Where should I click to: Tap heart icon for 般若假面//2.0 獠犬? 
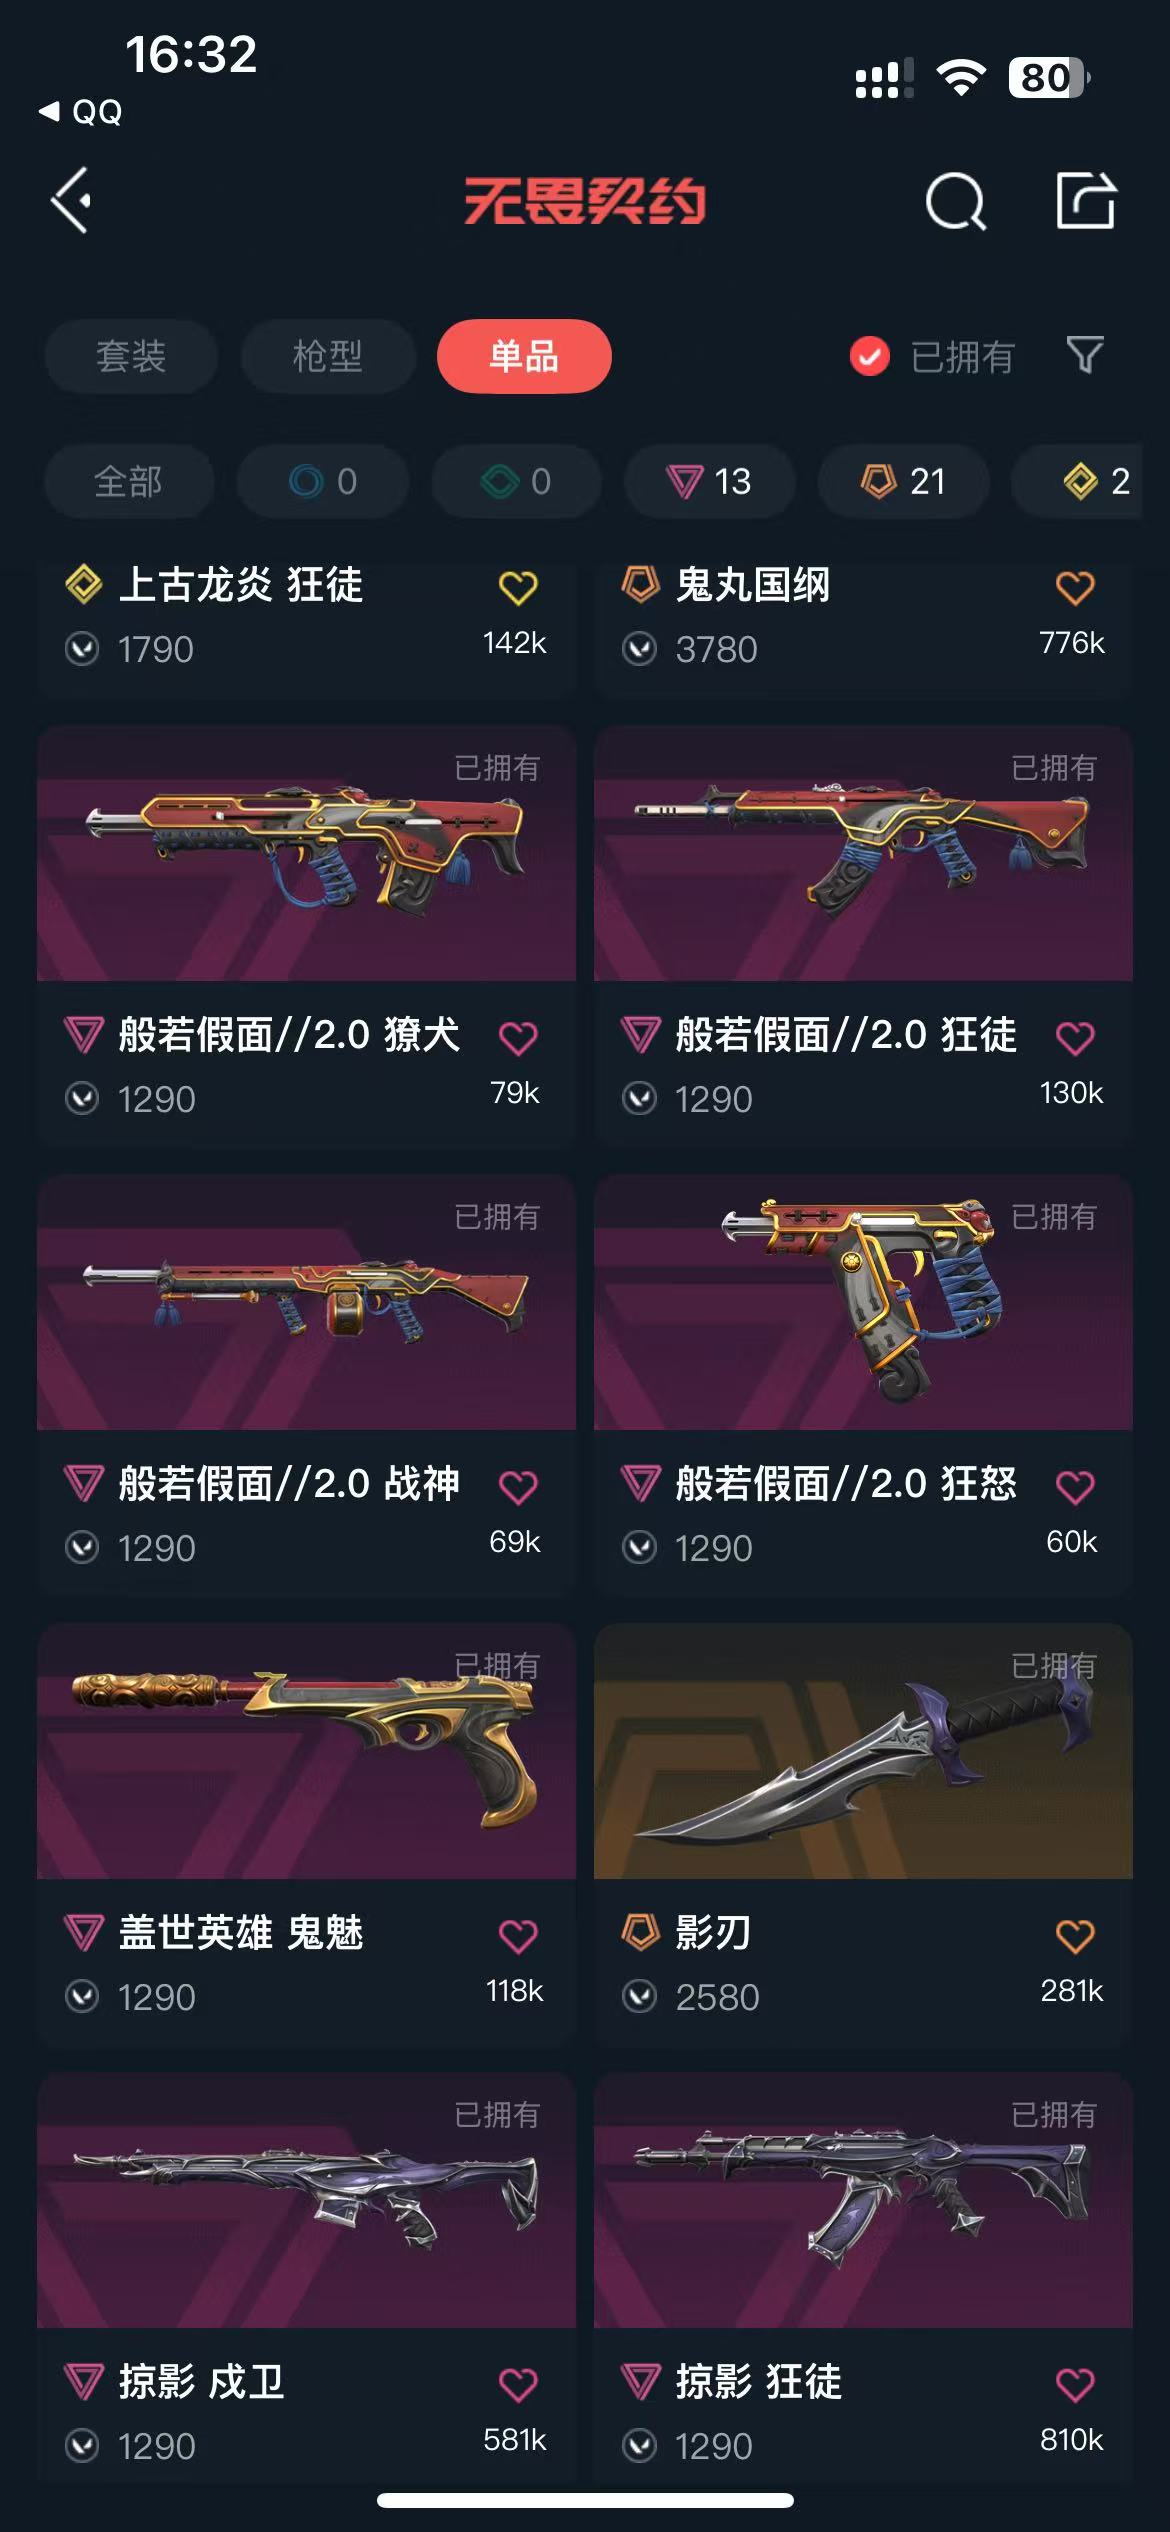coord(518,1037)
